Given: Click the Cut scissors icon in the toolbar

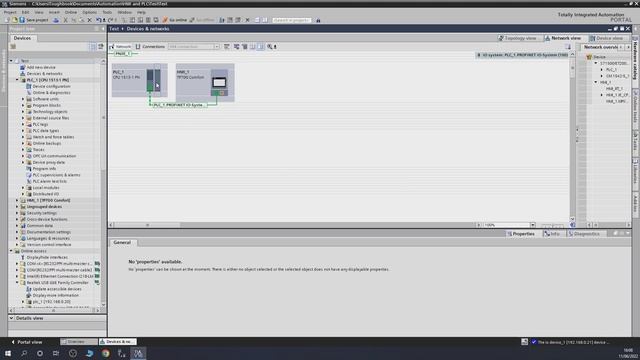Looking at the screenshot, I should pyautogui.click(x=65, y=20).
